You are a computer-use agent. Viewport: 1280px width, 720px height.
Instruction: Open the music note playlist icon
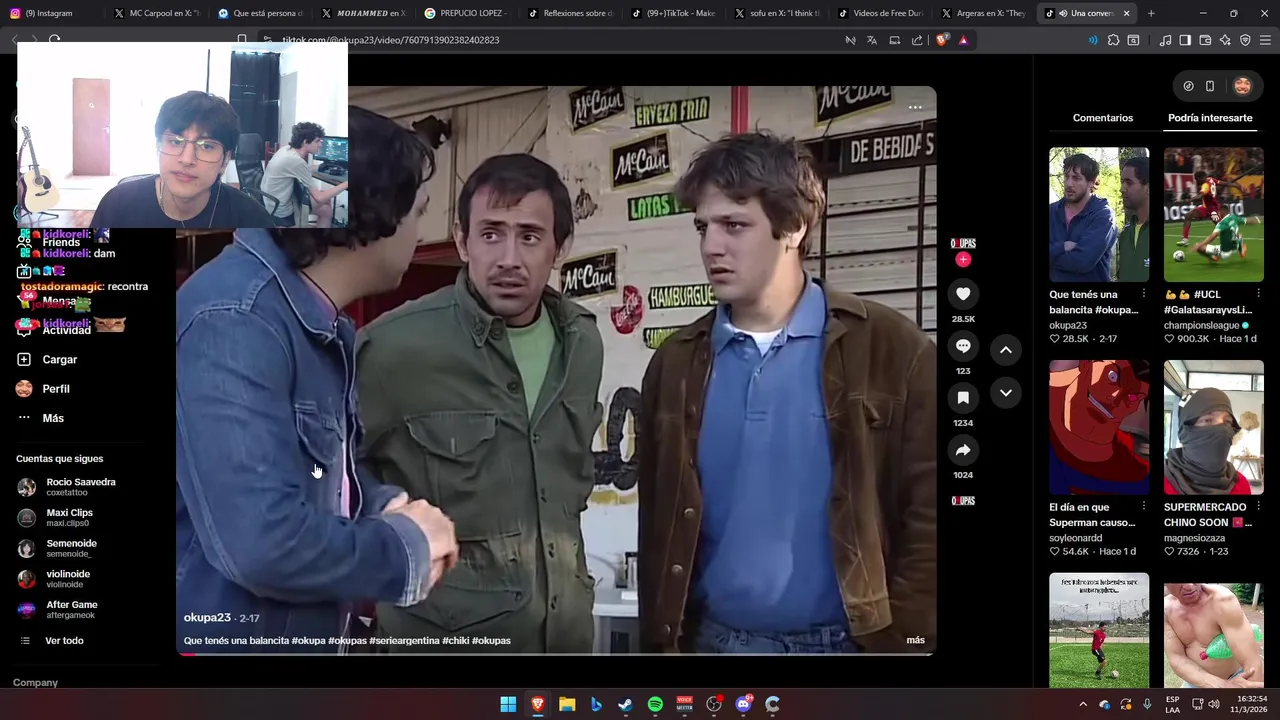pyautogui.click(x=1165, y=40)
